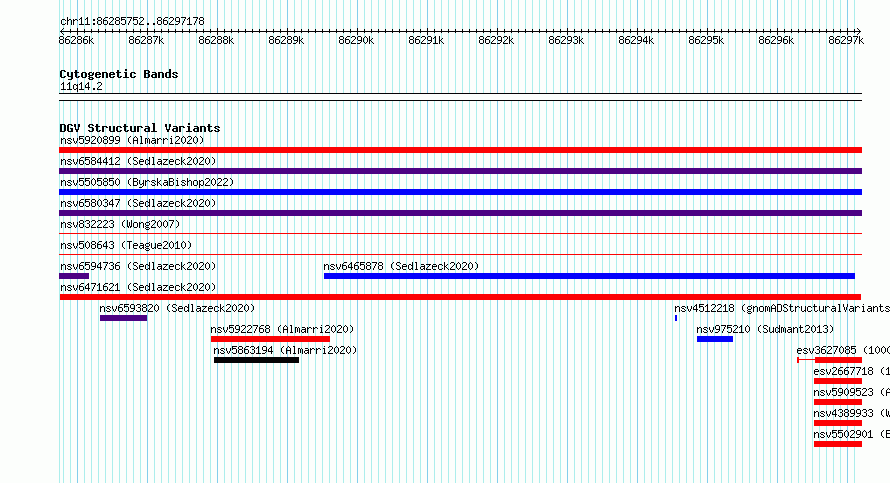The image size is (890, 483).
Task: Select the short purple nsv6594736 bar
Action: point(74,276)
